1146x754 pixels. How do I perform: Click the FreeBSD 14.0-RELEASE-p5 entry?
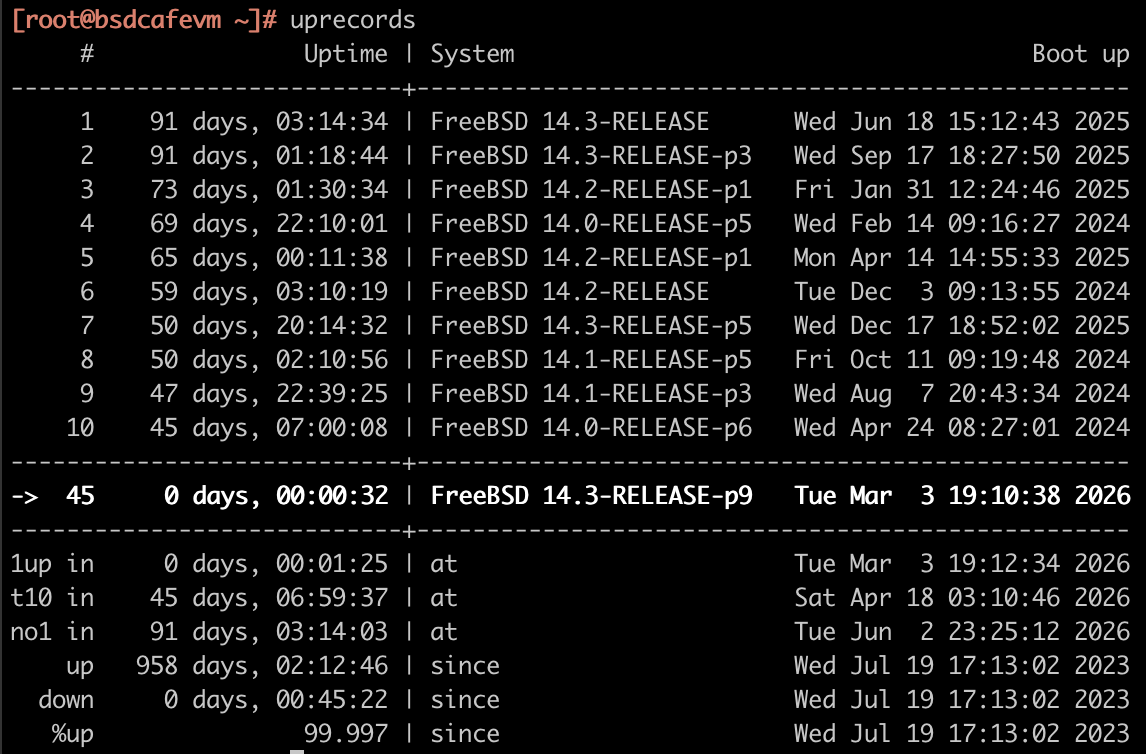(x=590, y=224)
